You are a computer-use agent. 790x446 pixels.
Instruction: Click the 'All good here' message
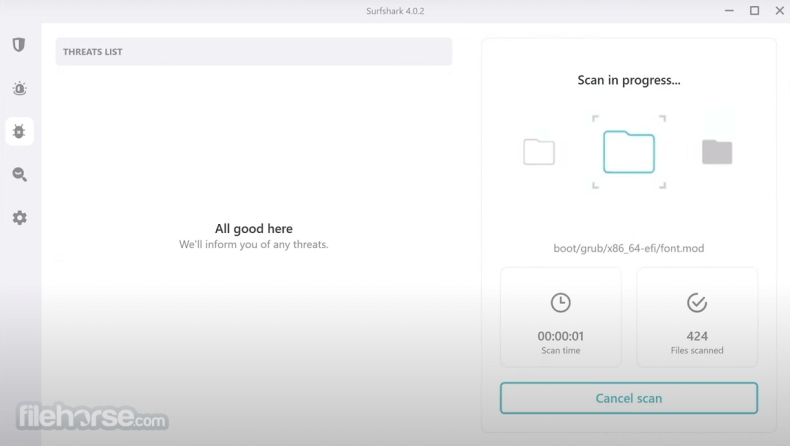(254, 229)
